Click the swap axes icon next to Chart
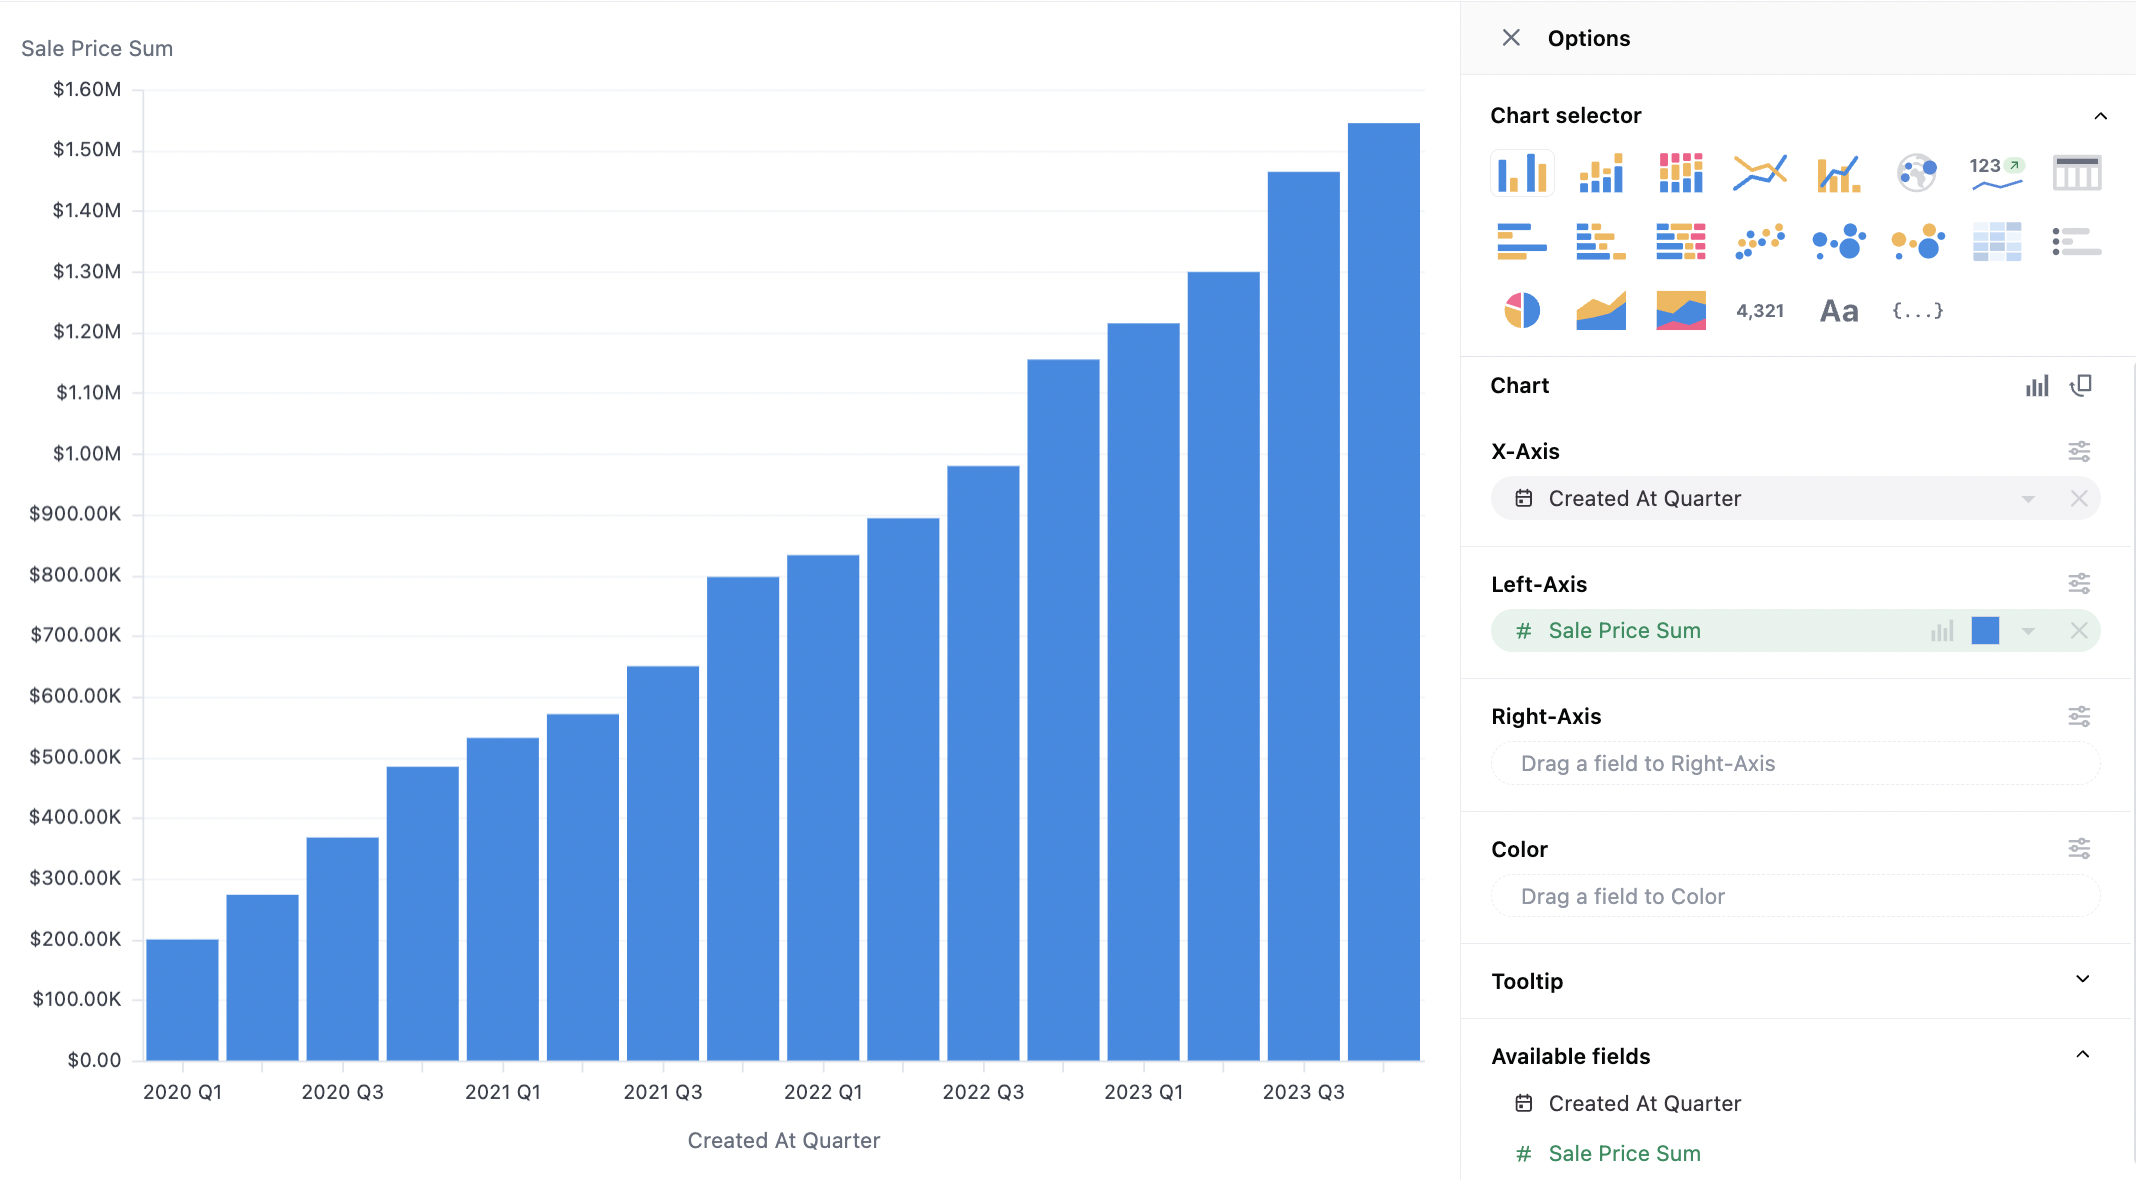 [x=2081, y=386]
